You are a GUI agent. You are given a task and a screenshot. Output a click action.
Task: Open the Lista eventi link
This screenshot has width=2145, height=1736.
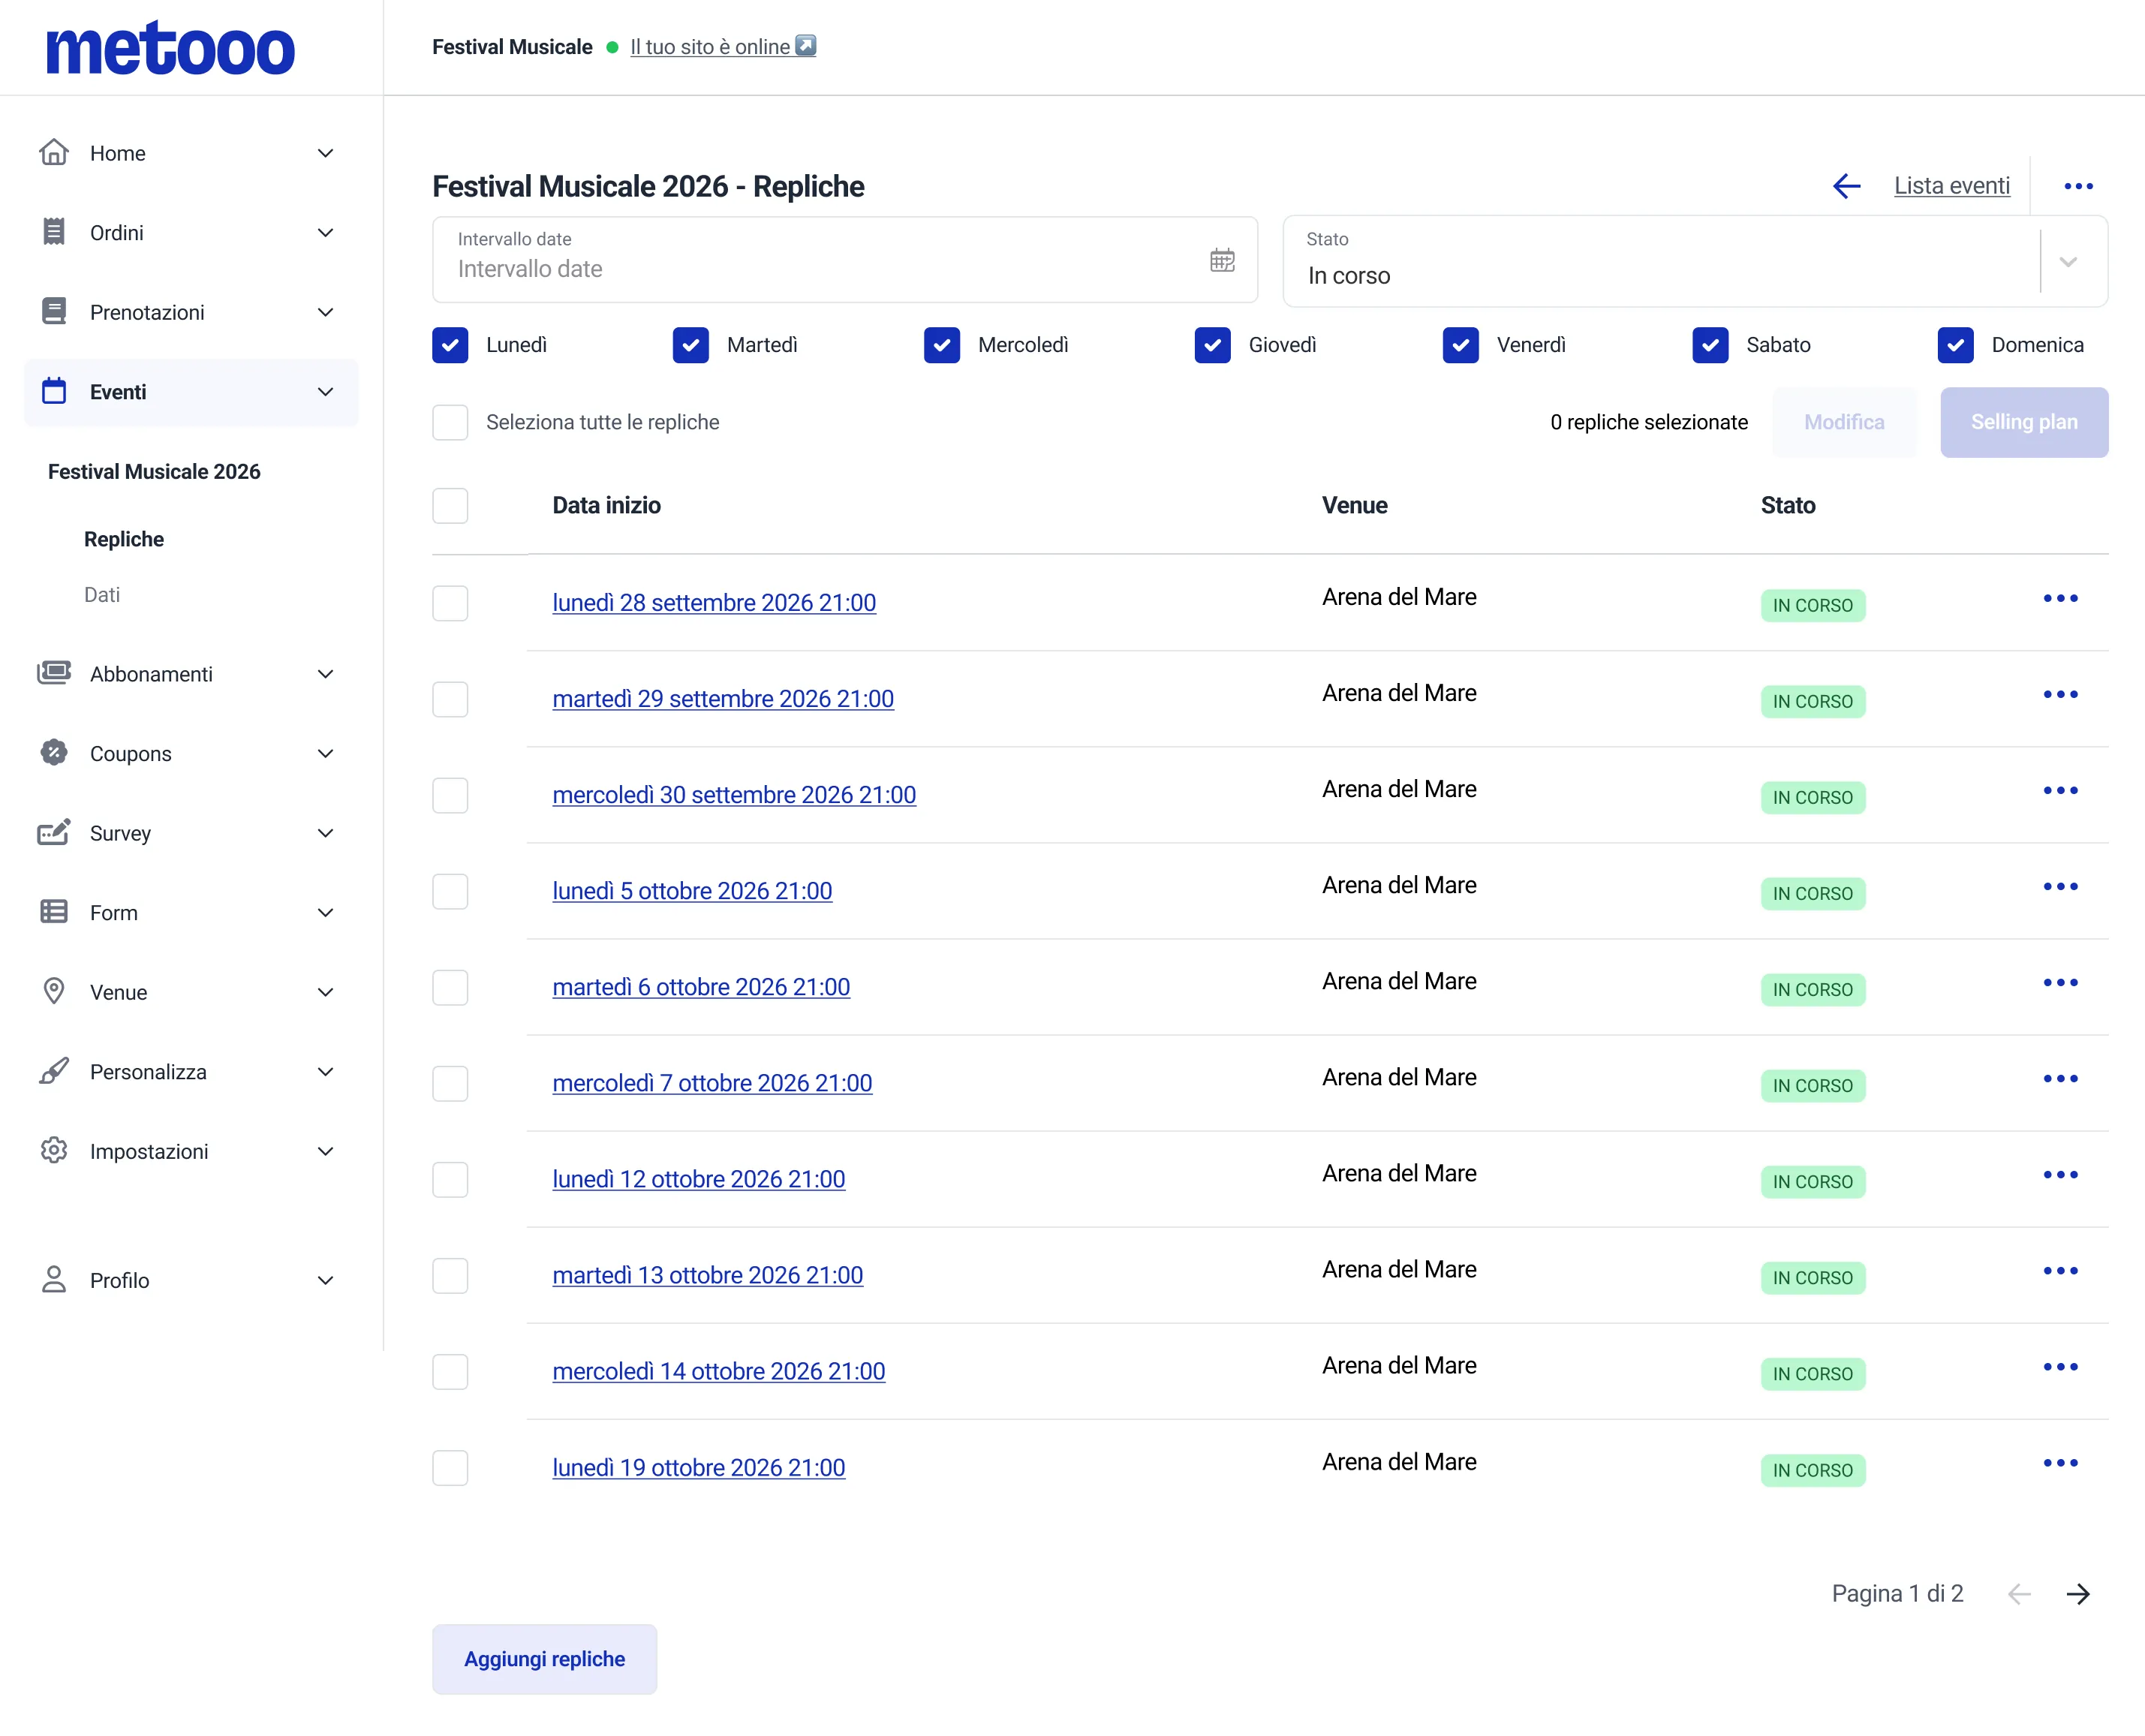point(1951,186)
